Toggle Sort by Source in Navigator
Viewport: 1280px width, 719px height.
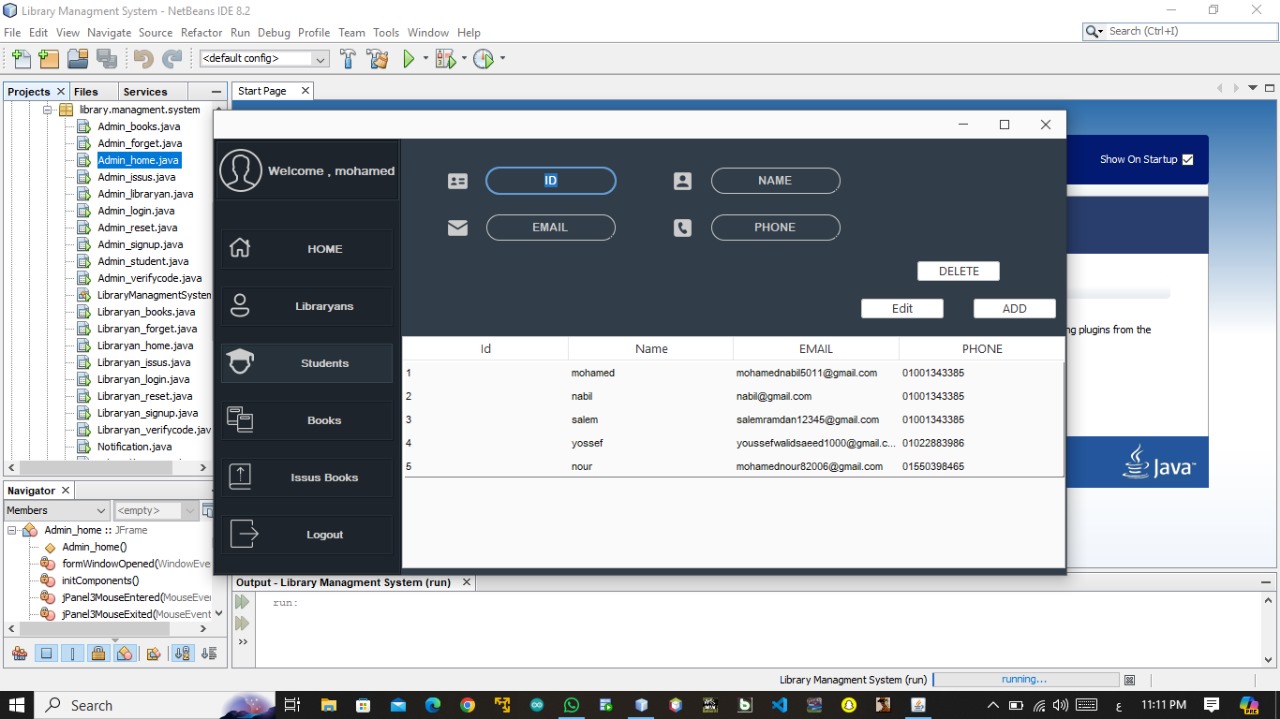(x=208, y=653)
